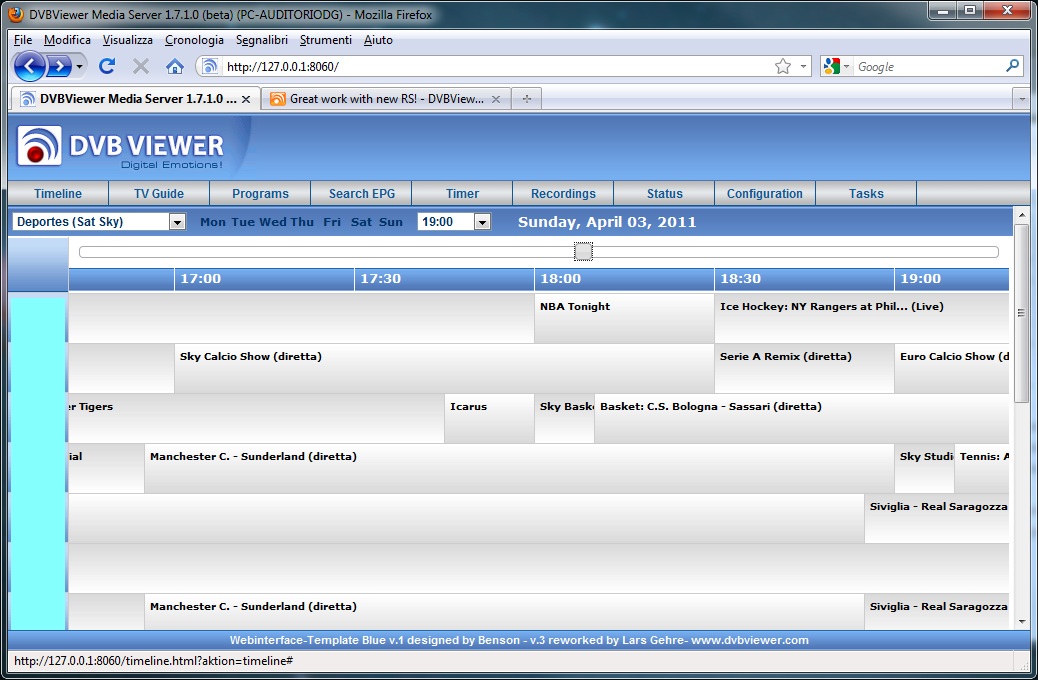Go back with the browser back arrow
This screenshot has height=680, width=1038.
click(x=30, y=66)
